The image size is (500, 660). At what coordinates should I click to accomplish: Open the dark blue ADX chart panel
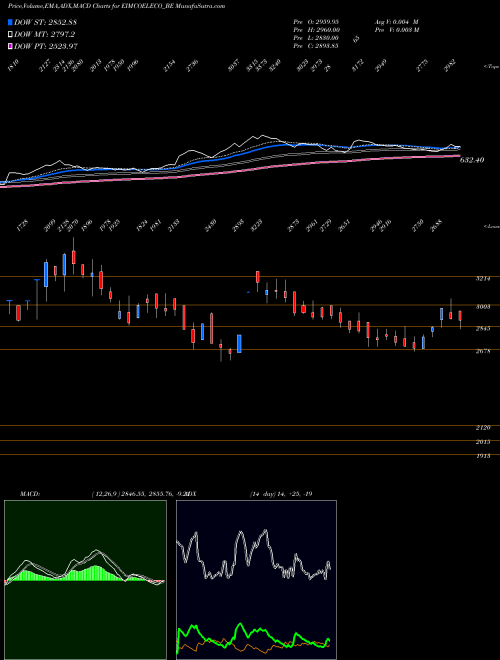coord(256,580)
